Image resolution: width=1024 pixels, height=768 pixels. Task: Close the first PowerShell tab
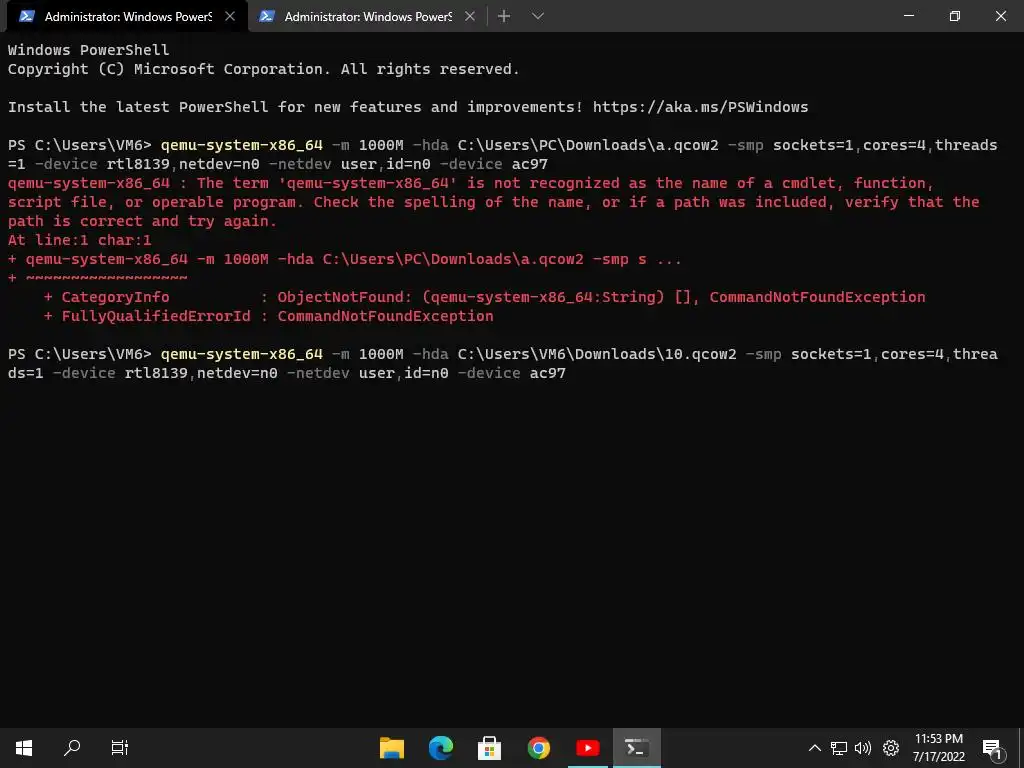coord(230,16)
